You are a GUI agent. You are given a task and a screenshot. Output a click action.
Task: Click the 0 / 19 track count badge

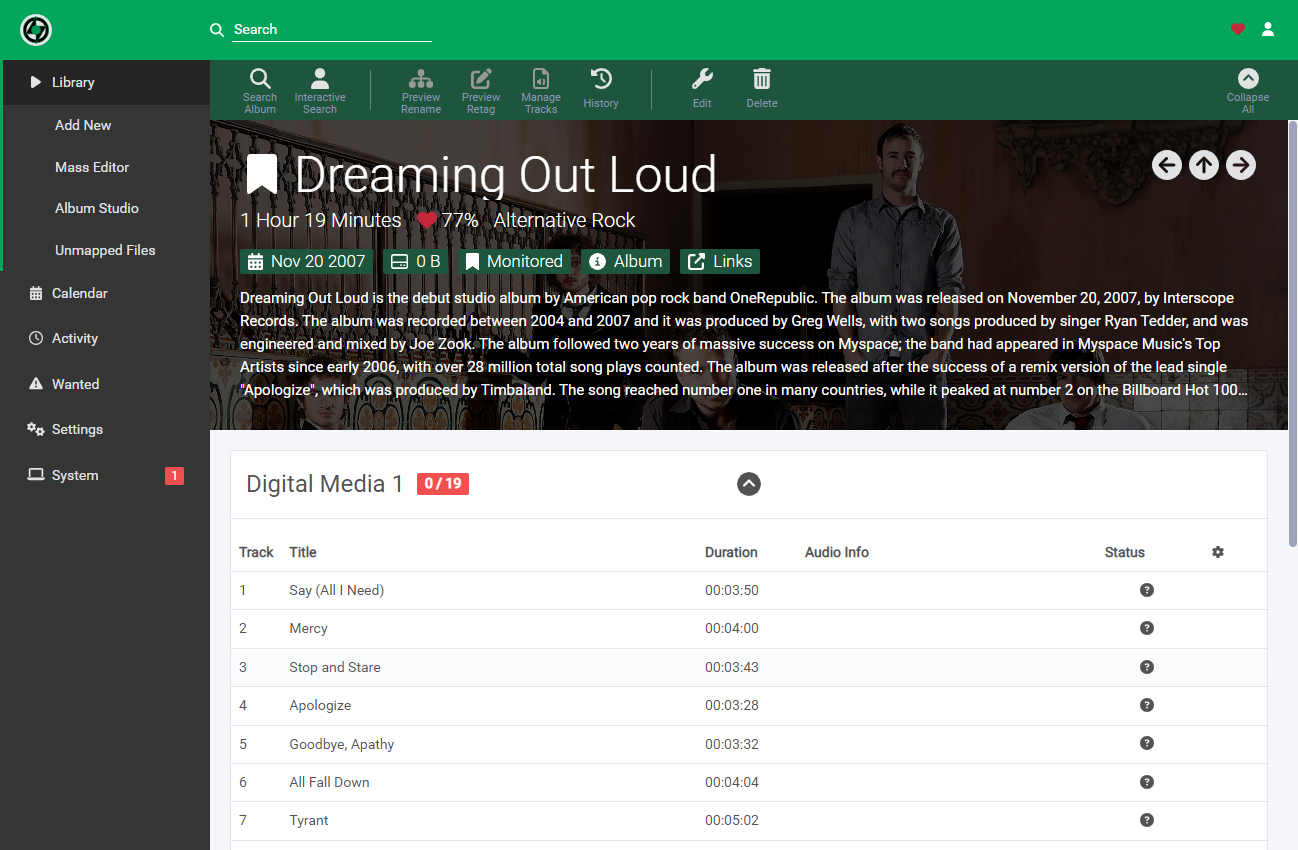pos(443,484)
